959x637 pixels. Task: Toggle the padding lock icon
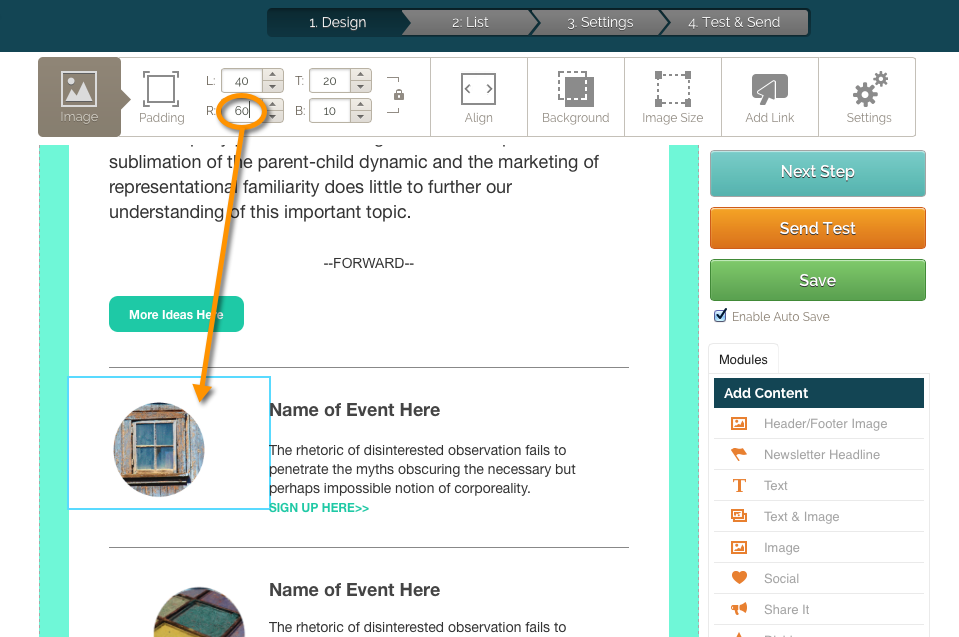[399, 95]
